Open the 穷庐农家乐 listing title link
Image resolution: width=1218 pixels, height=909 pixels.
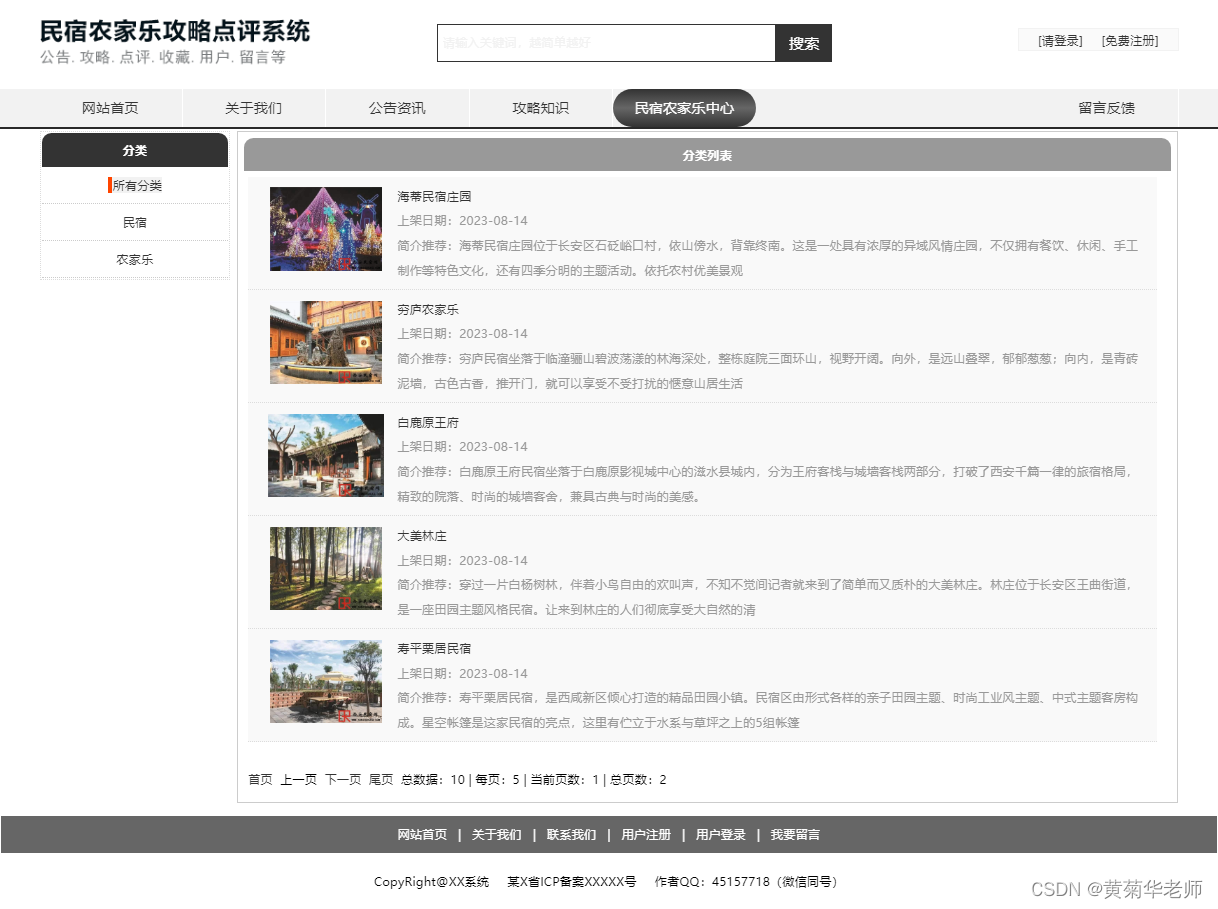[430, 309]
